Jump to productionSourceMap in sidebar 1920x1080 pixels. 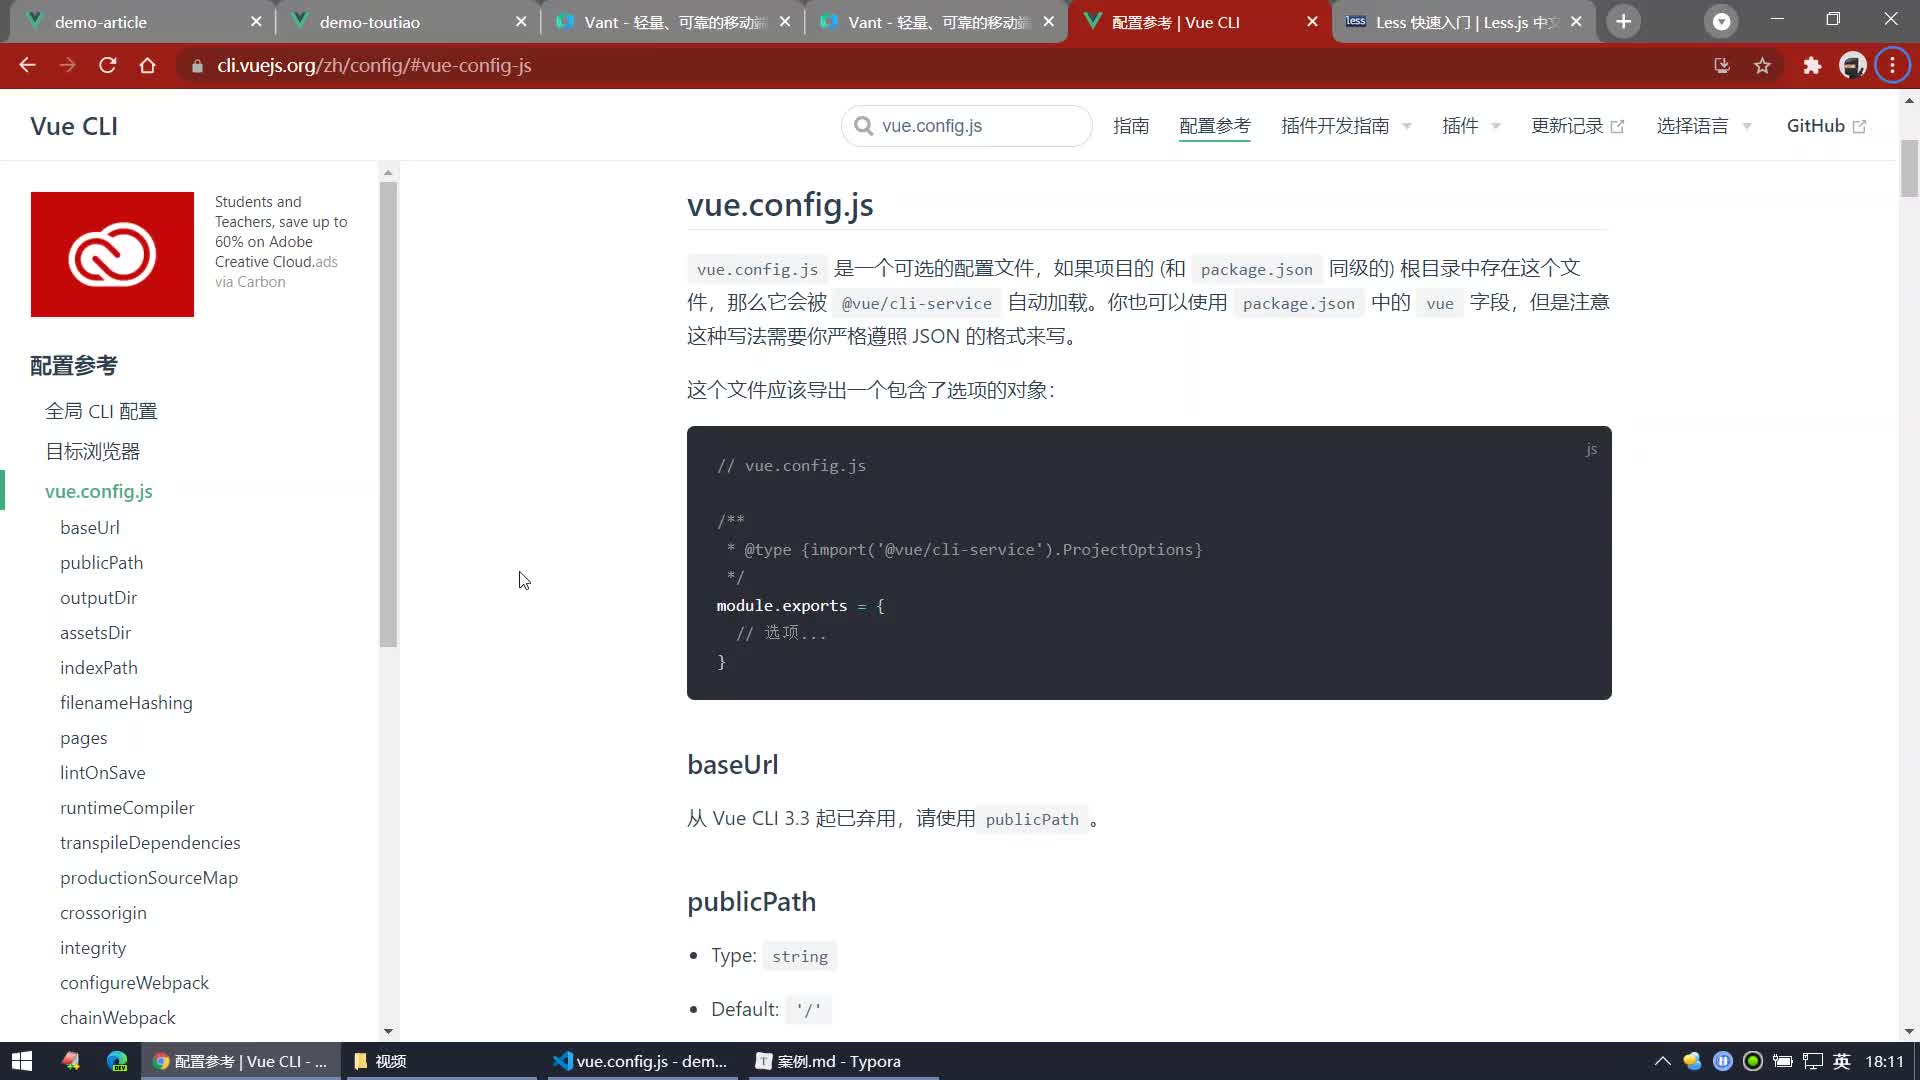149,878
